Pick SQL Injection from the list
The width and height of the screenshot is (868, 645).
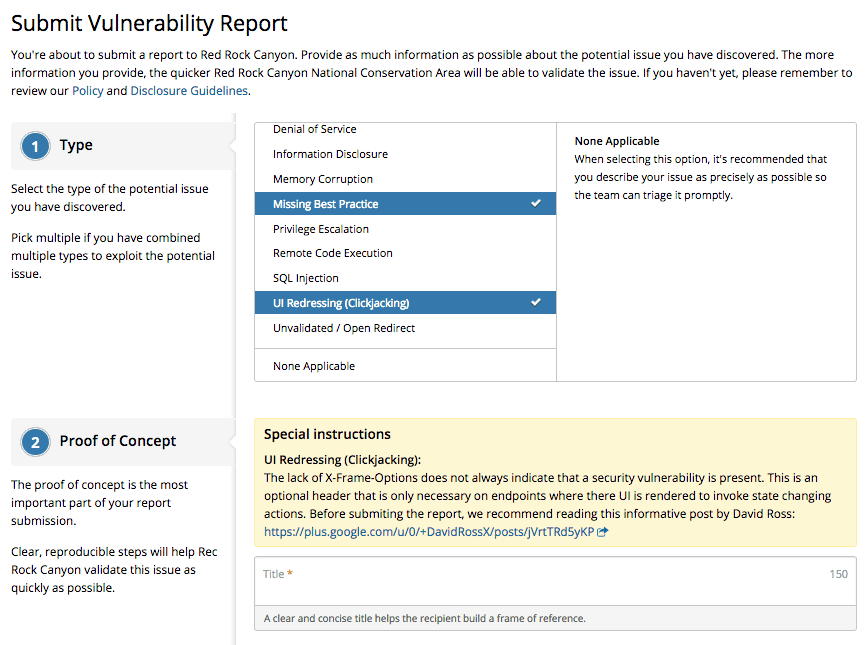(x=306, y=278)
